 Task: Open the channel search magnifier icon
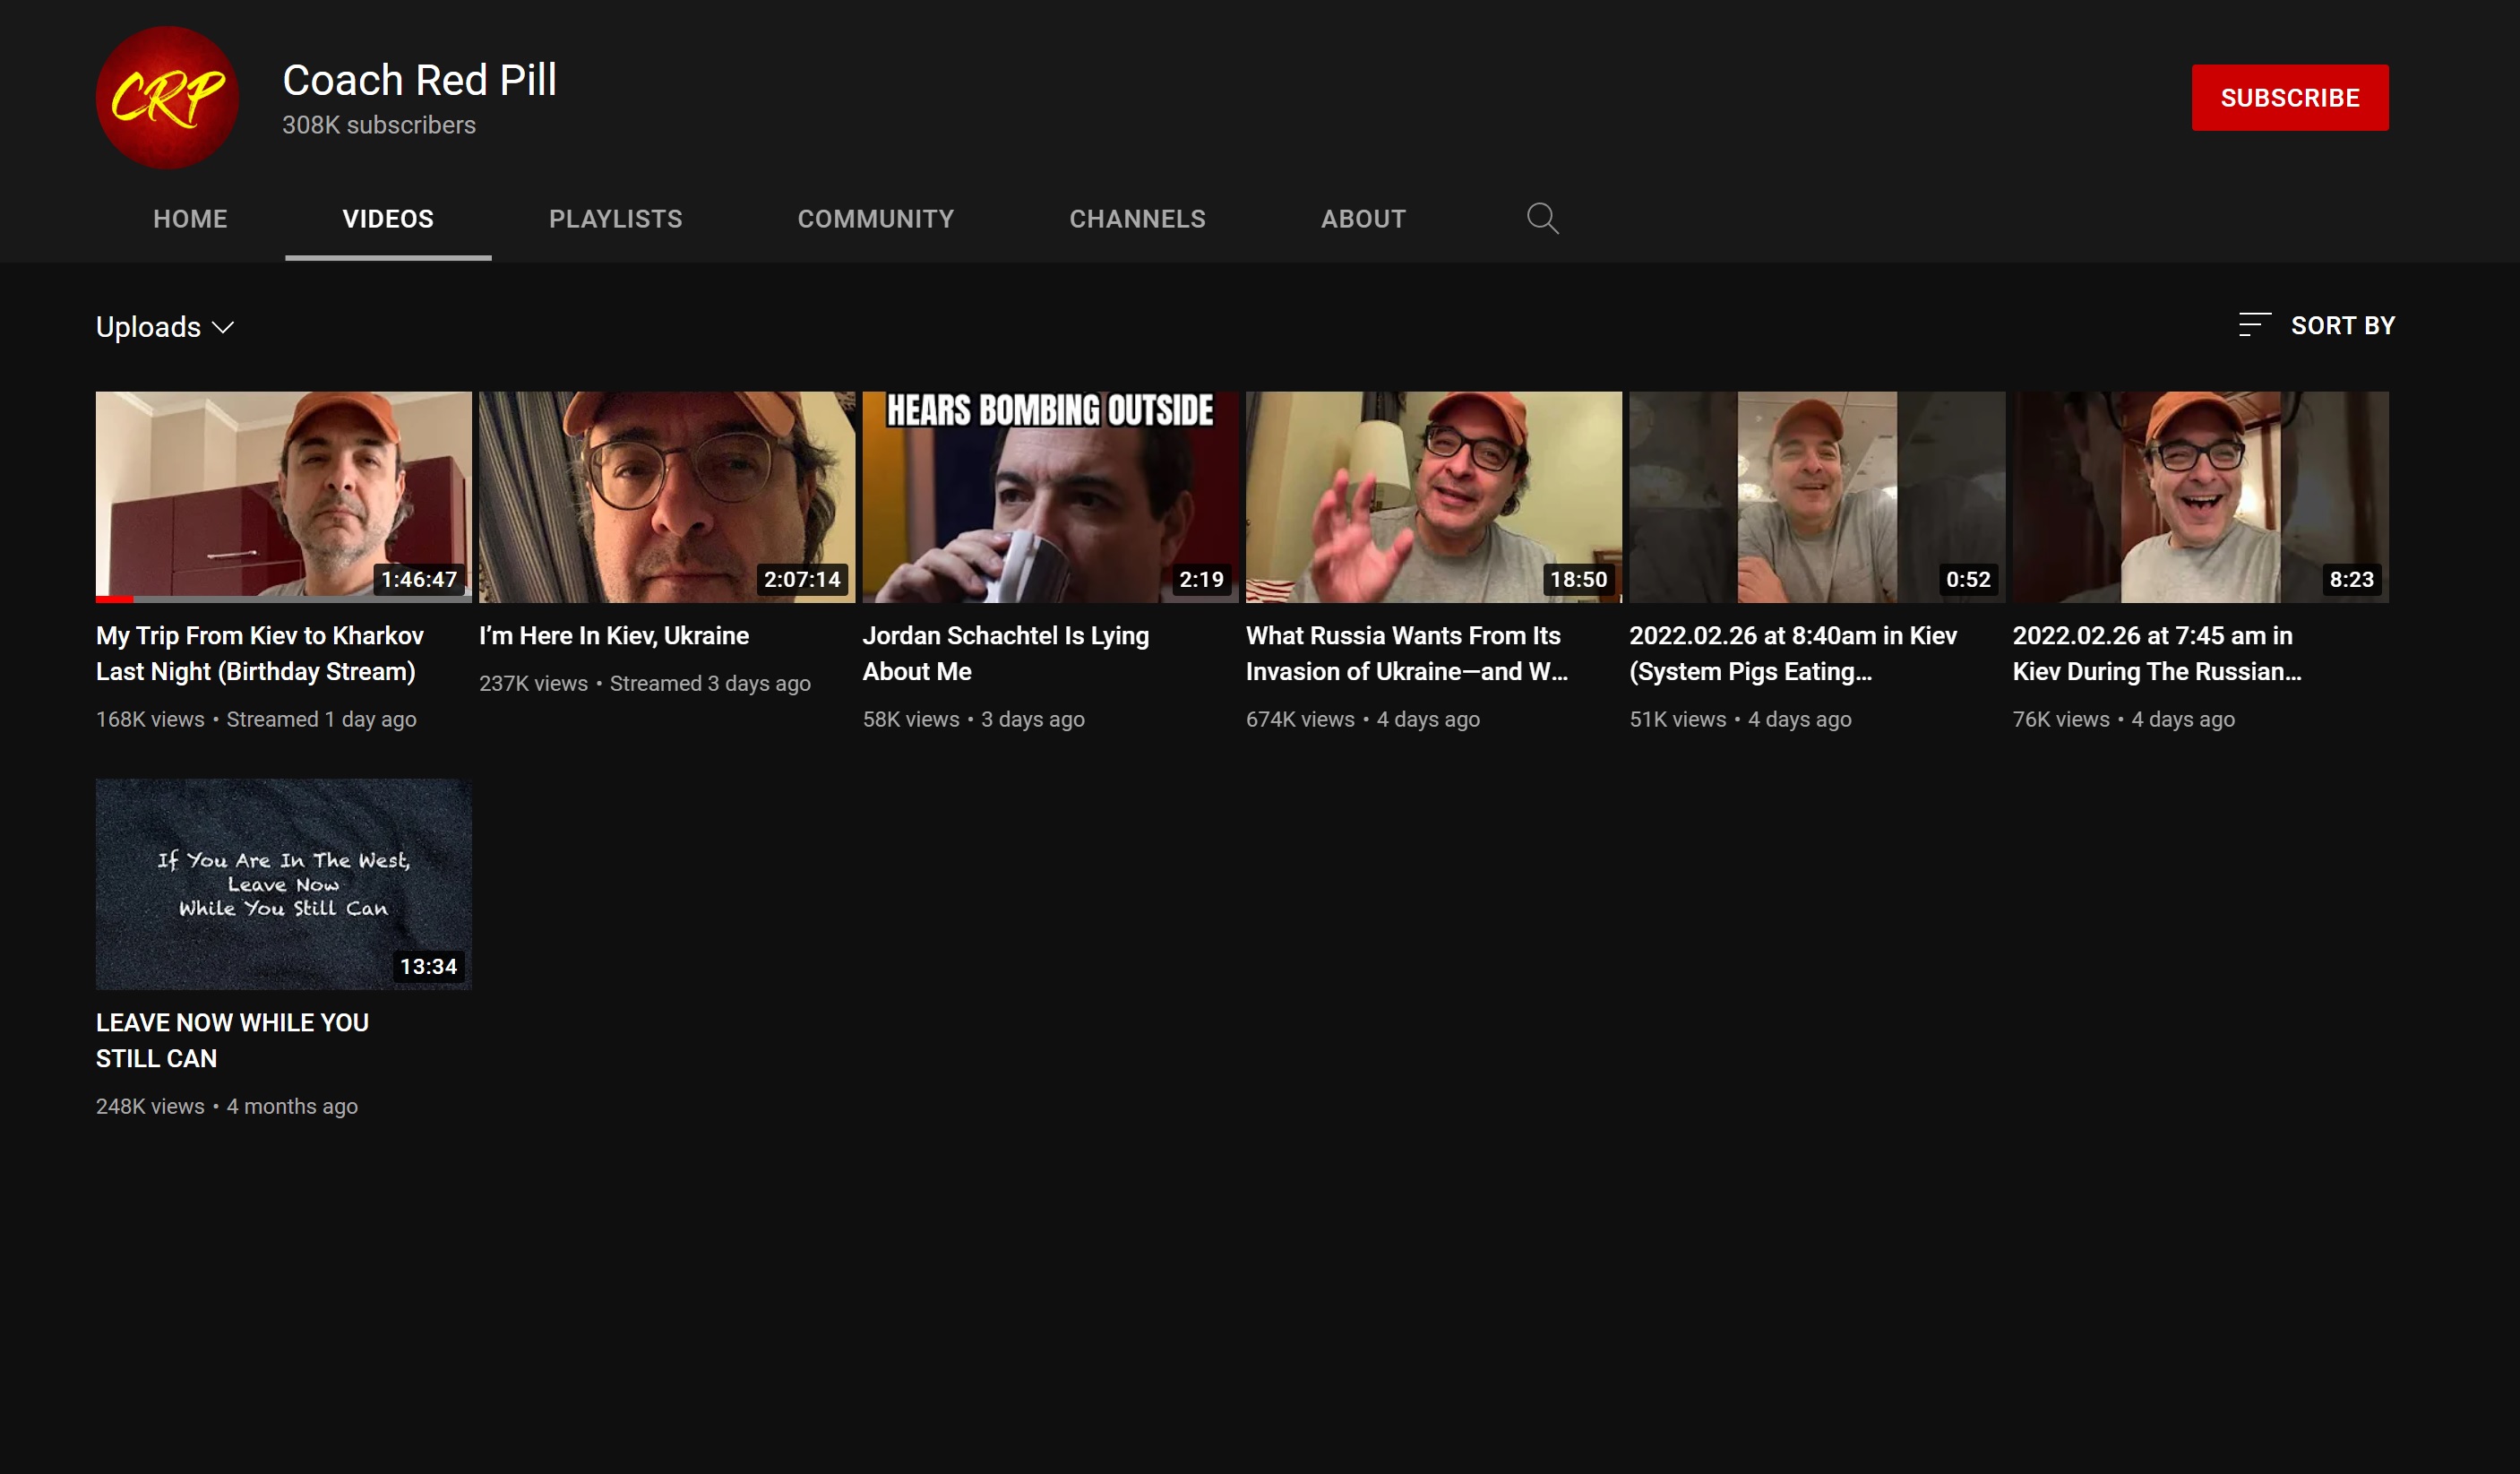[x=1542, y=218]
